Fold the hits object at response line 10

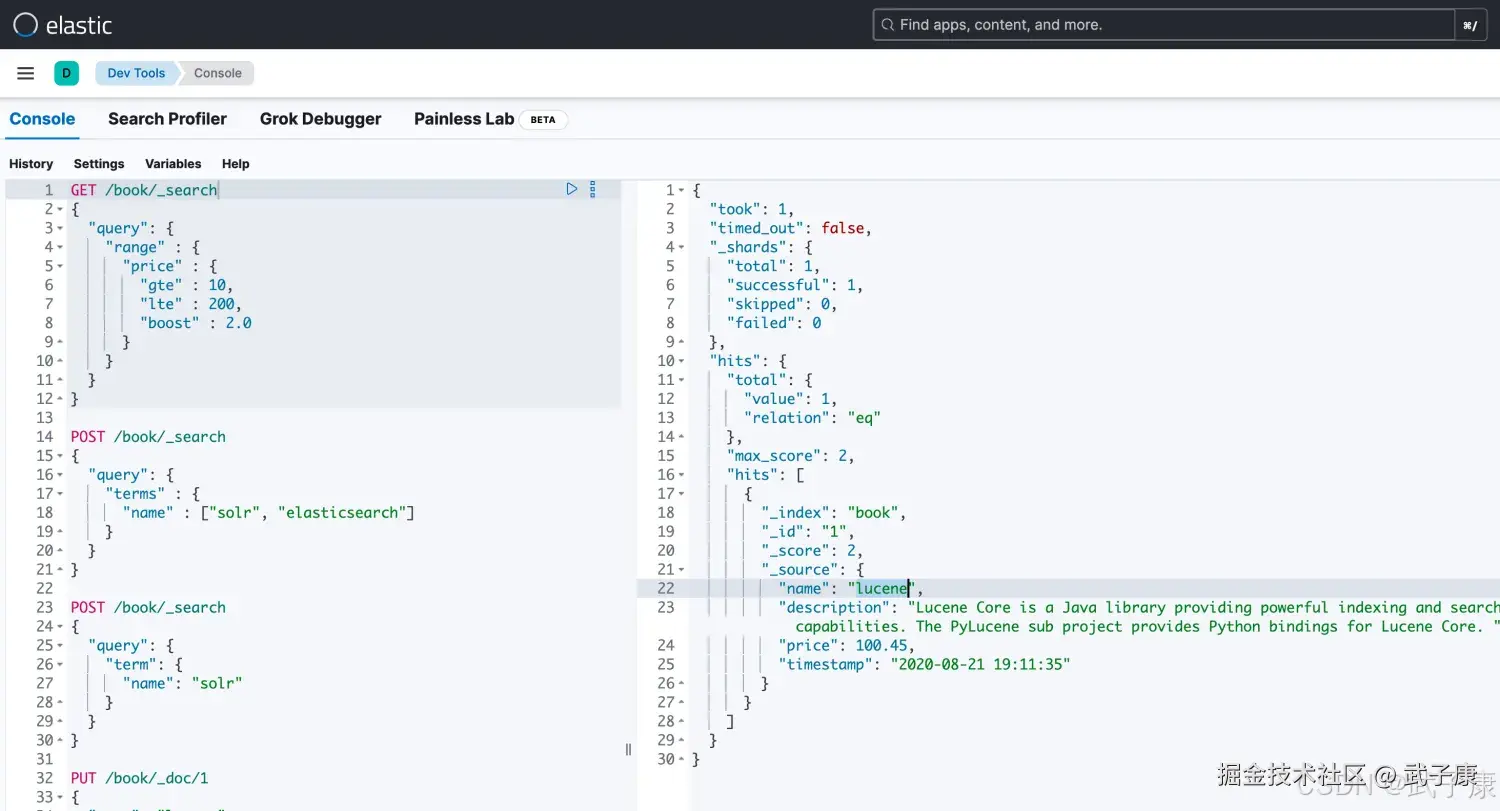682,361
